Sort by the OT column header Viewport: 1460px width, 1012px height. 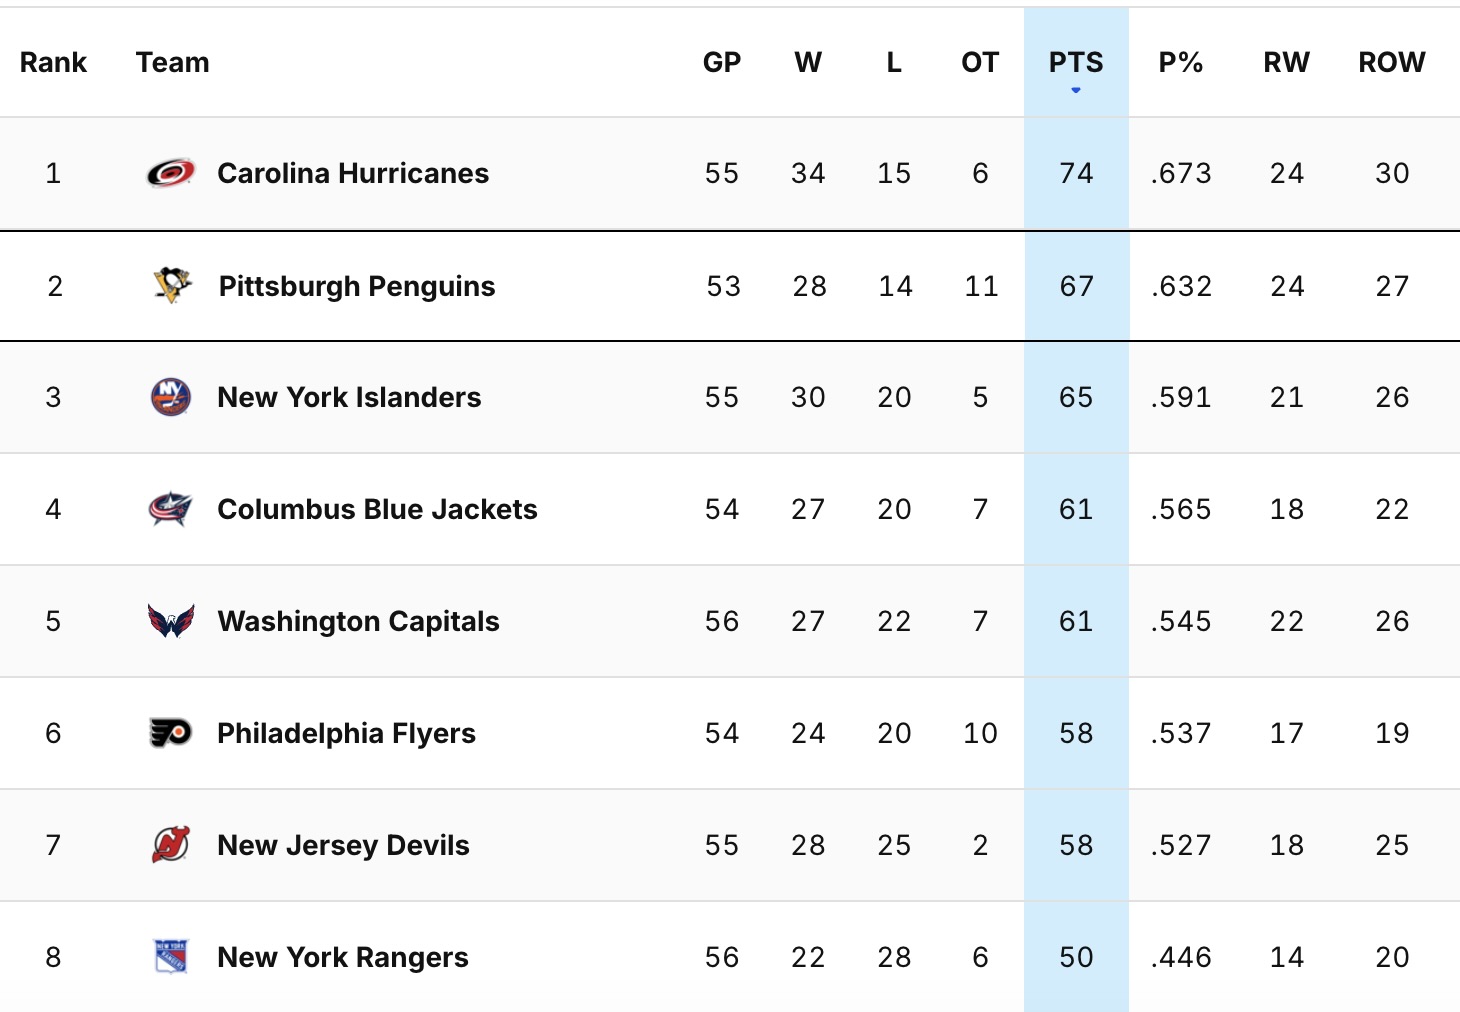click(x=980, y=62)
